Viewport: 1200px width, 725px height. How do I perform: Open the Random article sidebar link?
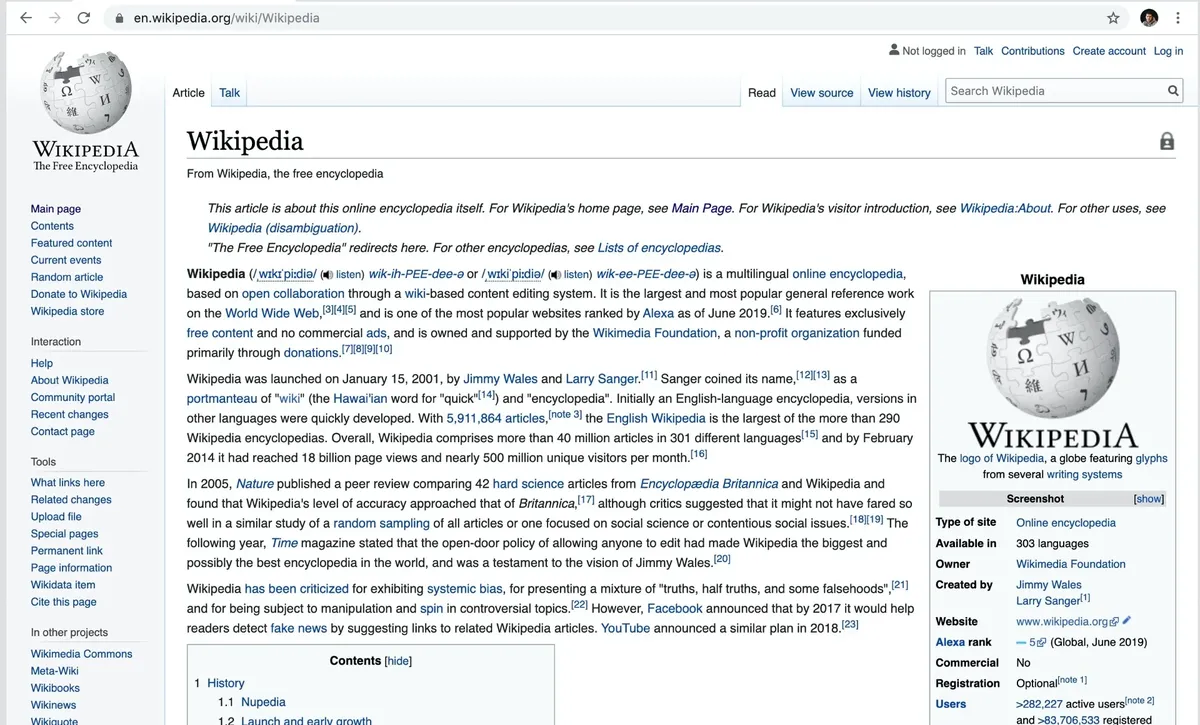coord(67,277)
